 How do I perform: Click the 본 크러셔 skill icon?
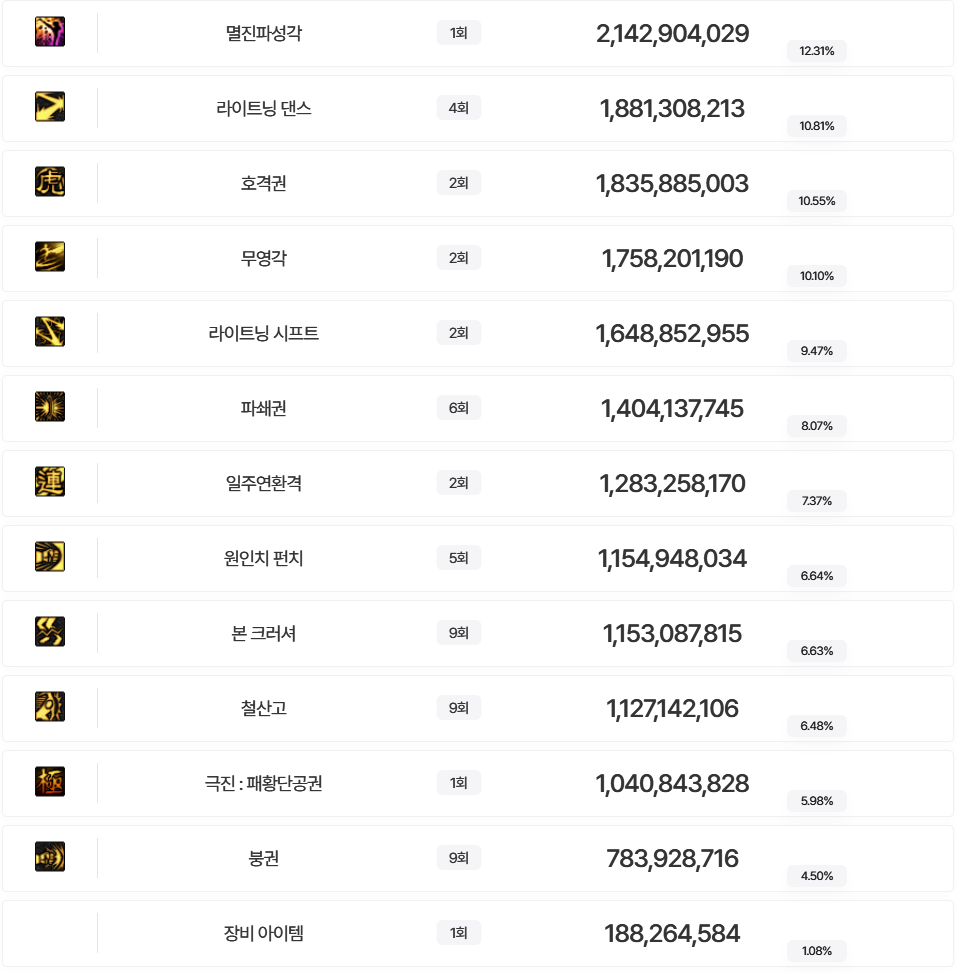pyautogui.click(x=50, y=632)
